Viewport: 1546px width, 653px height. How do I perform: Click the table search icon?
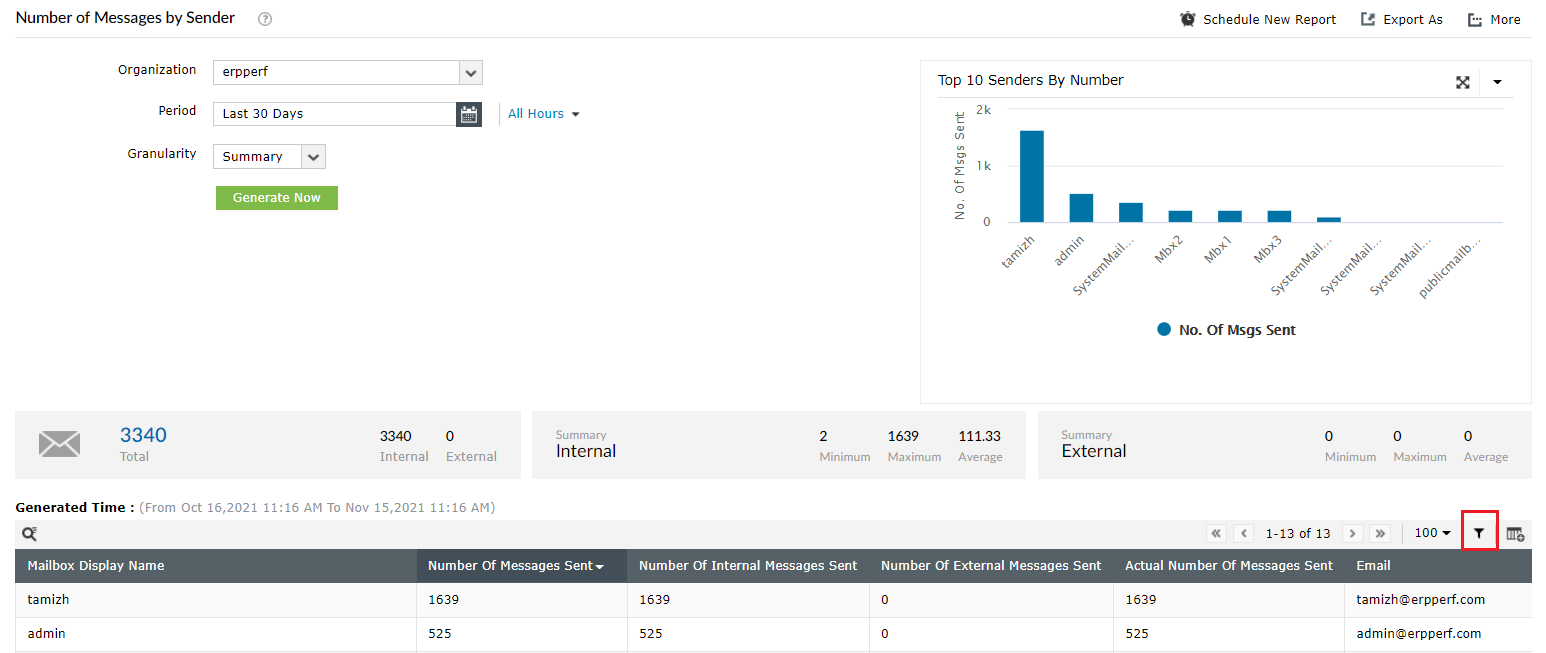30,534
